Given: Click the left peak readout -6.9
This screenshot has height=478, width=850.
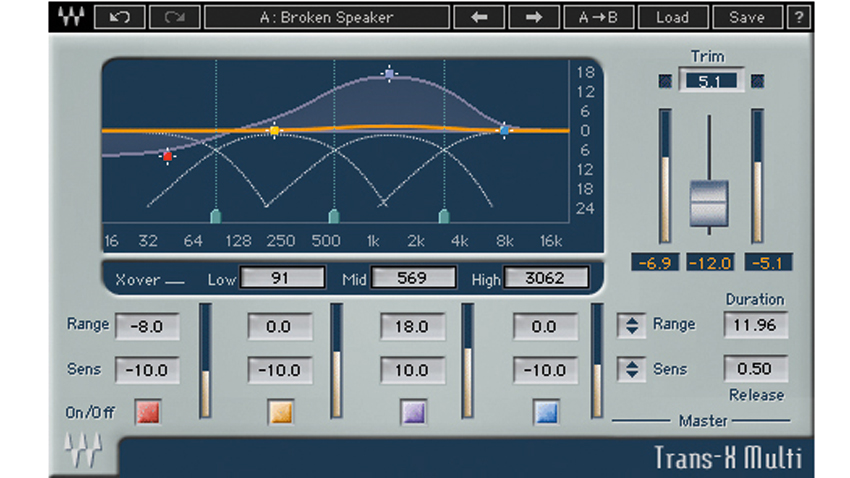Looking at the screenshot, I should [655, 263].
